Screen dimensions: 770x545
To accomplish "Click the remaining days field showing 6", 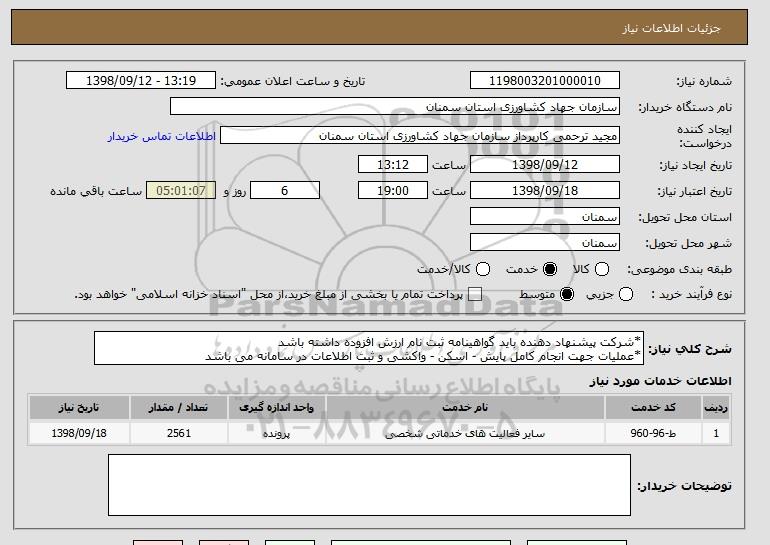I will tap(285, 191).
